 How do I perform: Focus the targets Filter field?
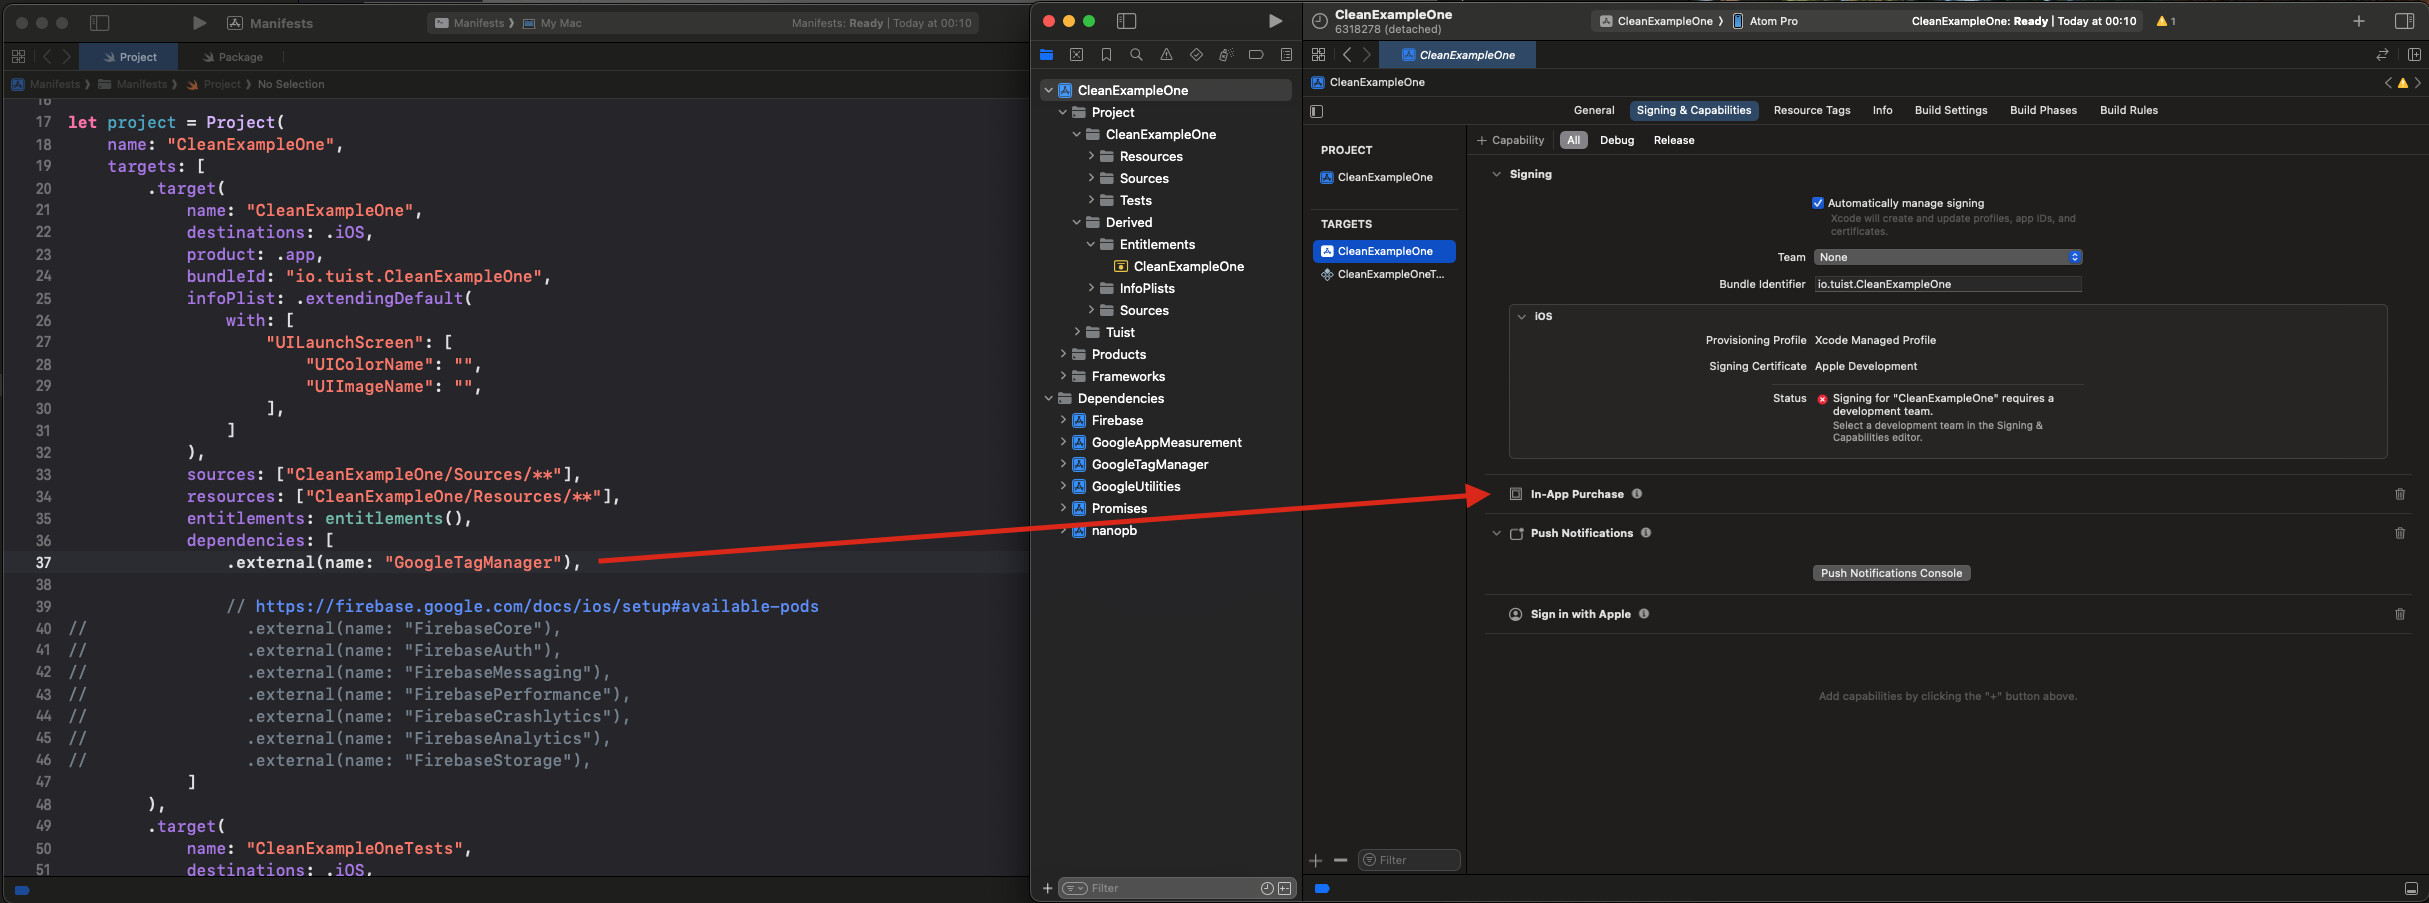tap(1409, 860)
